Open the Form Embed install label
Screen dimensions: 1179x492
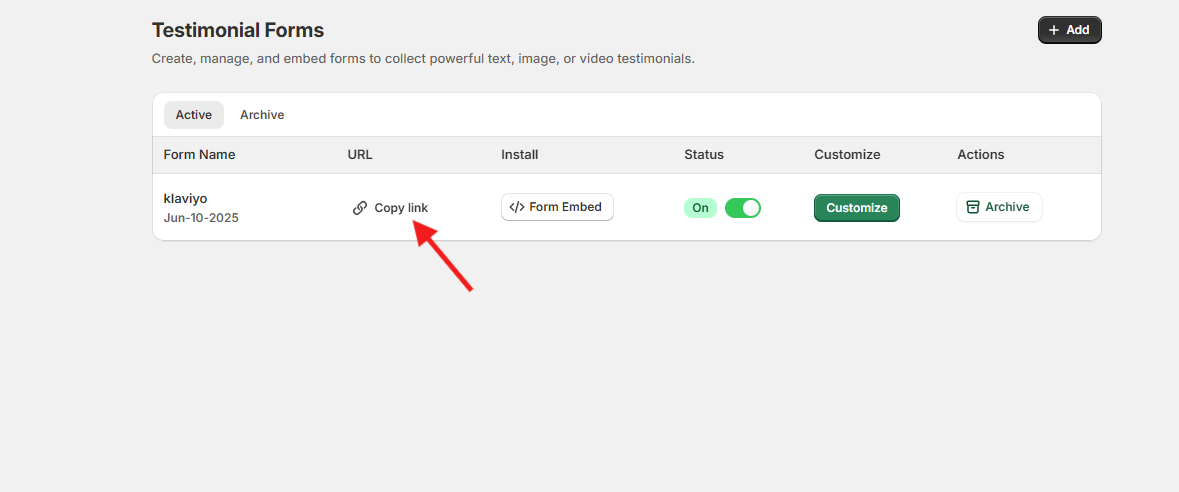566,207
